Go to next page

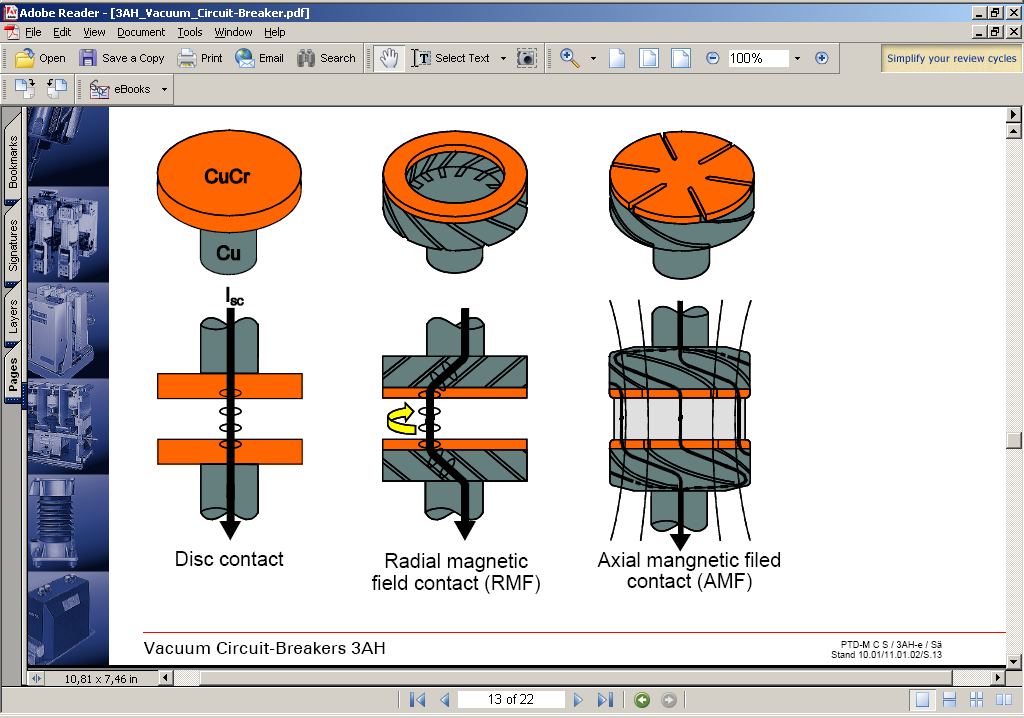(577, 700)
